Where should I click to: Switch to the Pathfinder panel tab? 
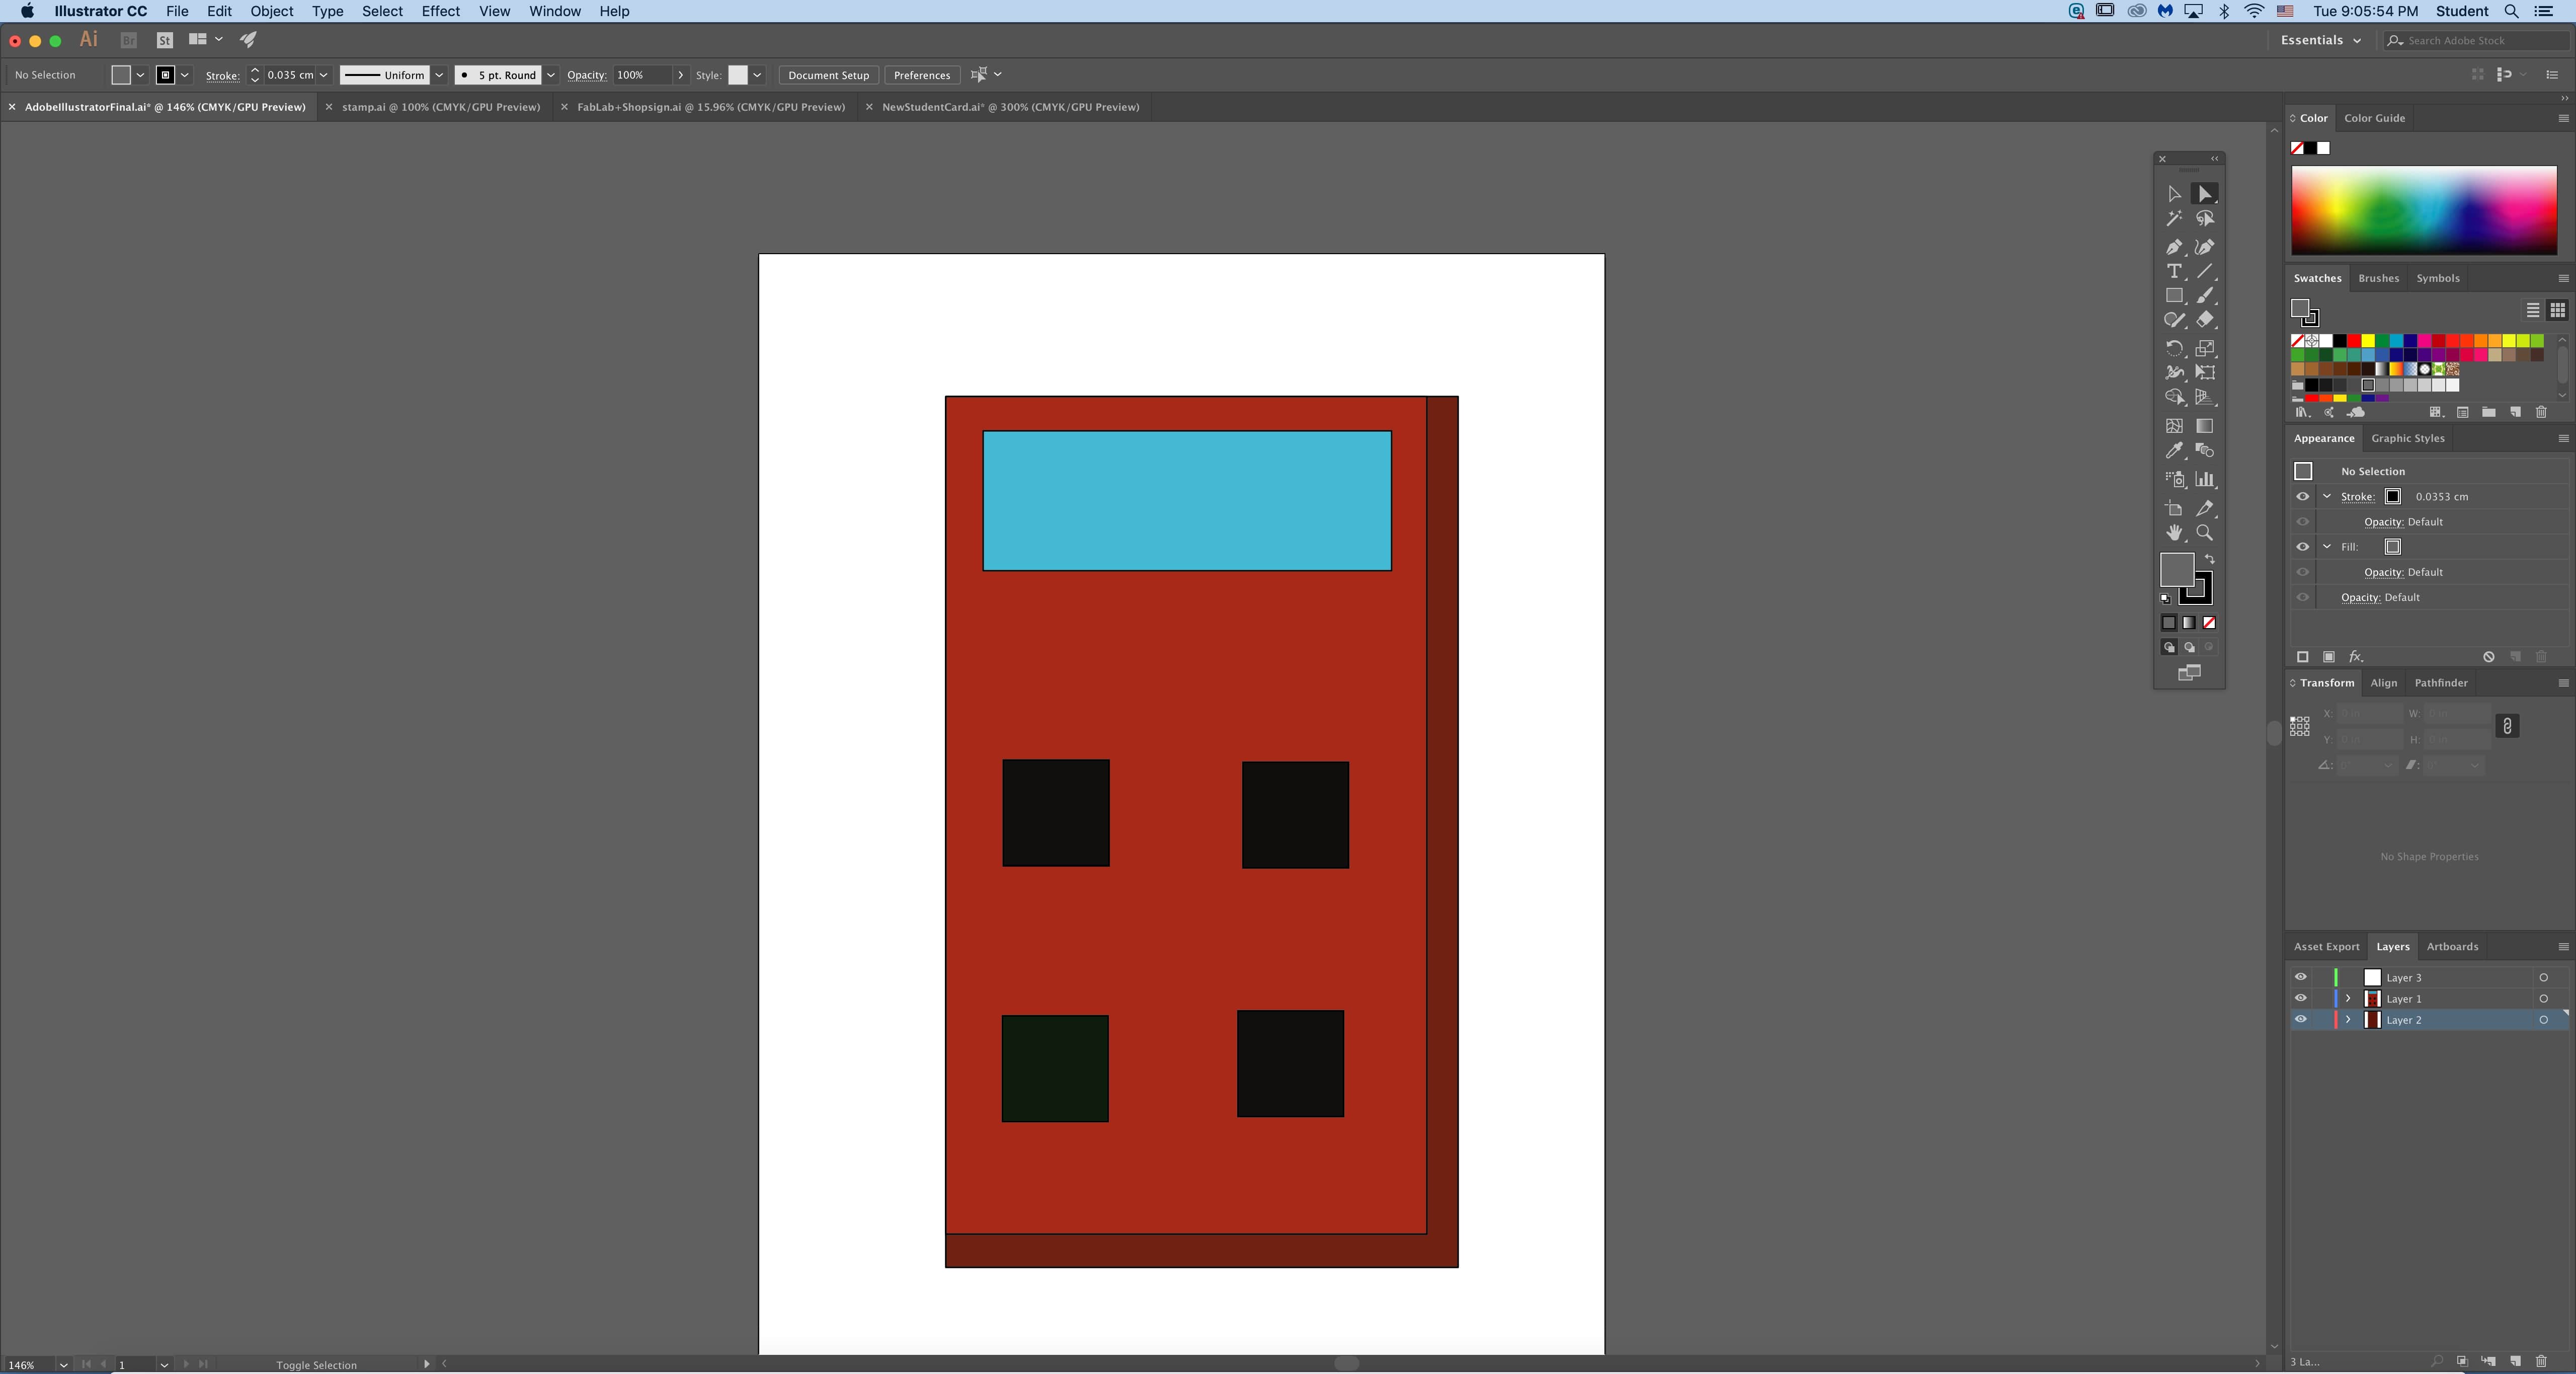point(2441,683)
